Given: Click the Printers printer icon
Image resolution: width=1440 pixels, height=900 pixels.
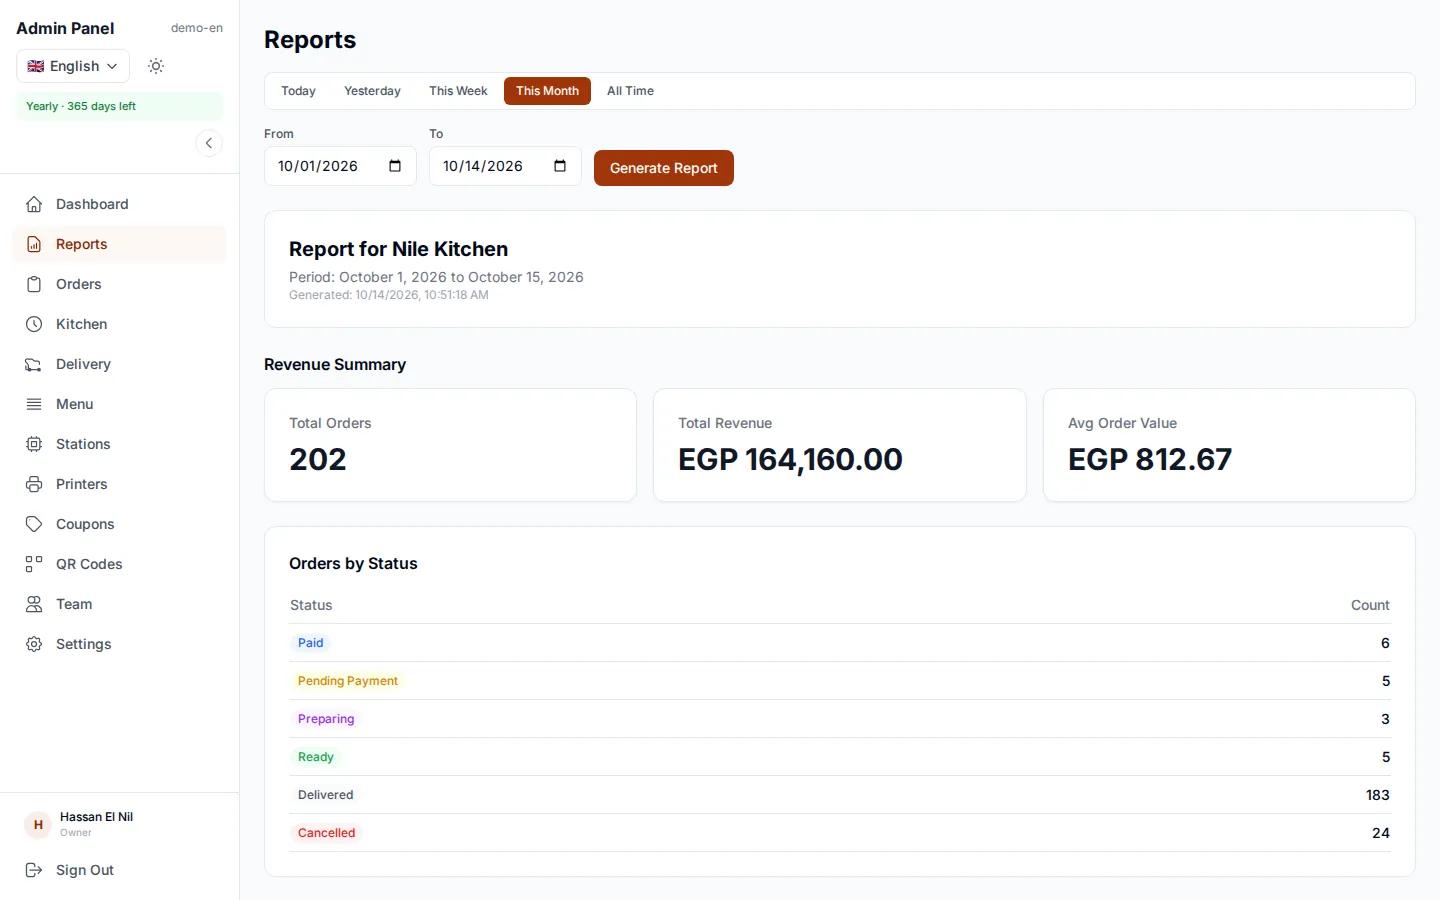Looking at the screenshot, I should (34, 484).
